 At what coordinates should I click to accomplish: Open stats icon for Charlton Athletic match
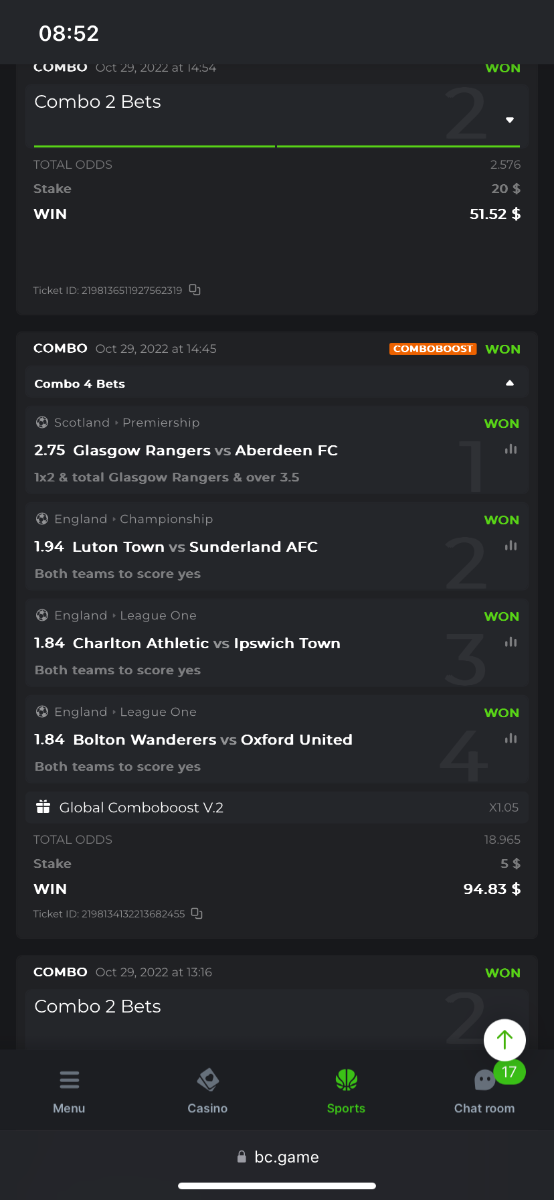[x=511, y=642]
